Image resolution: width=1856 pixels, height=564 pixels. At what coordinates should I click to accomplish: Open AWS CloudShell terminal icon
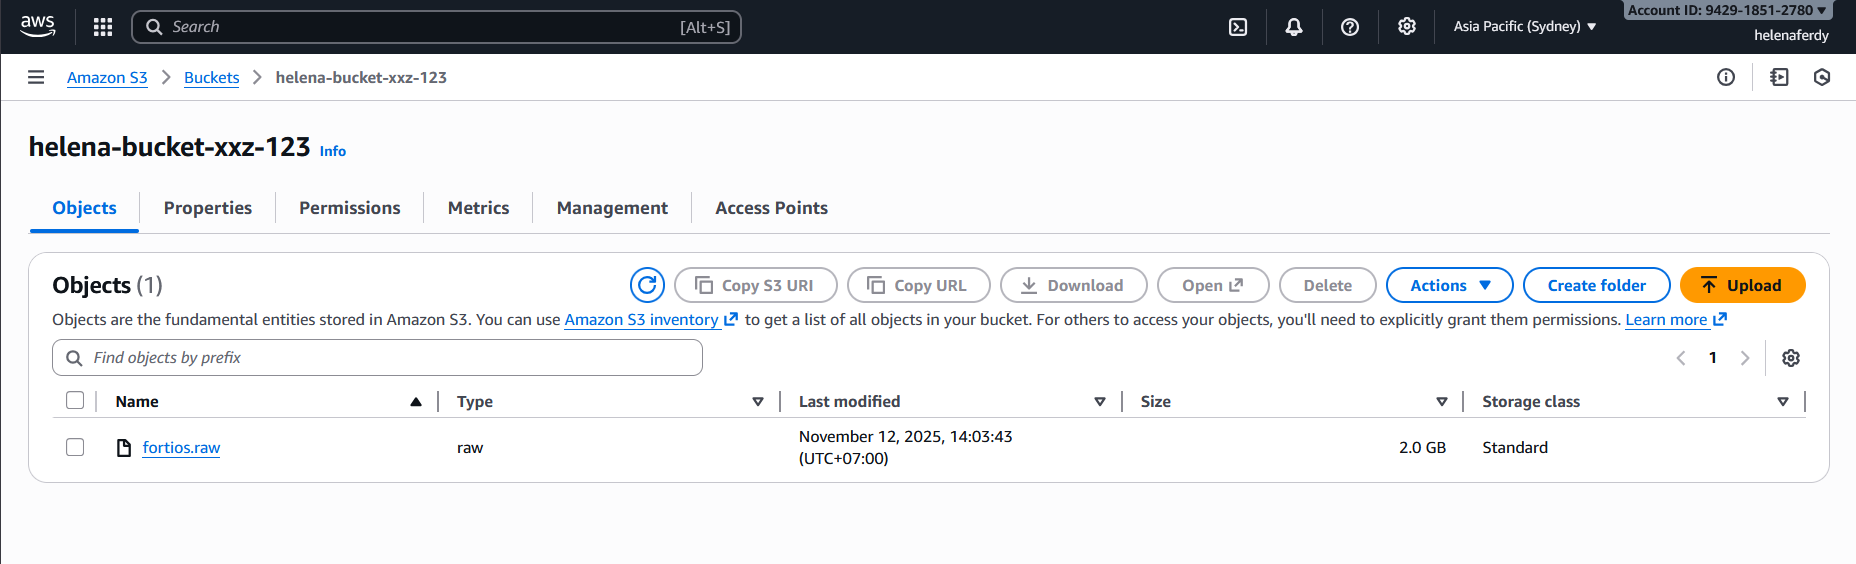(x=1238, y=27)
